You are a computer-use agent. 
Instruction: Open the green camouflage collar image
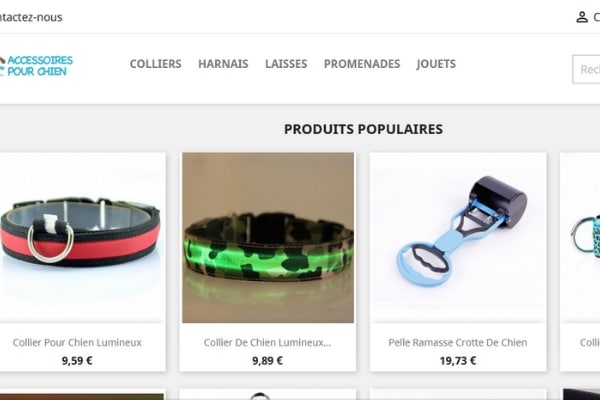[268, 237]
